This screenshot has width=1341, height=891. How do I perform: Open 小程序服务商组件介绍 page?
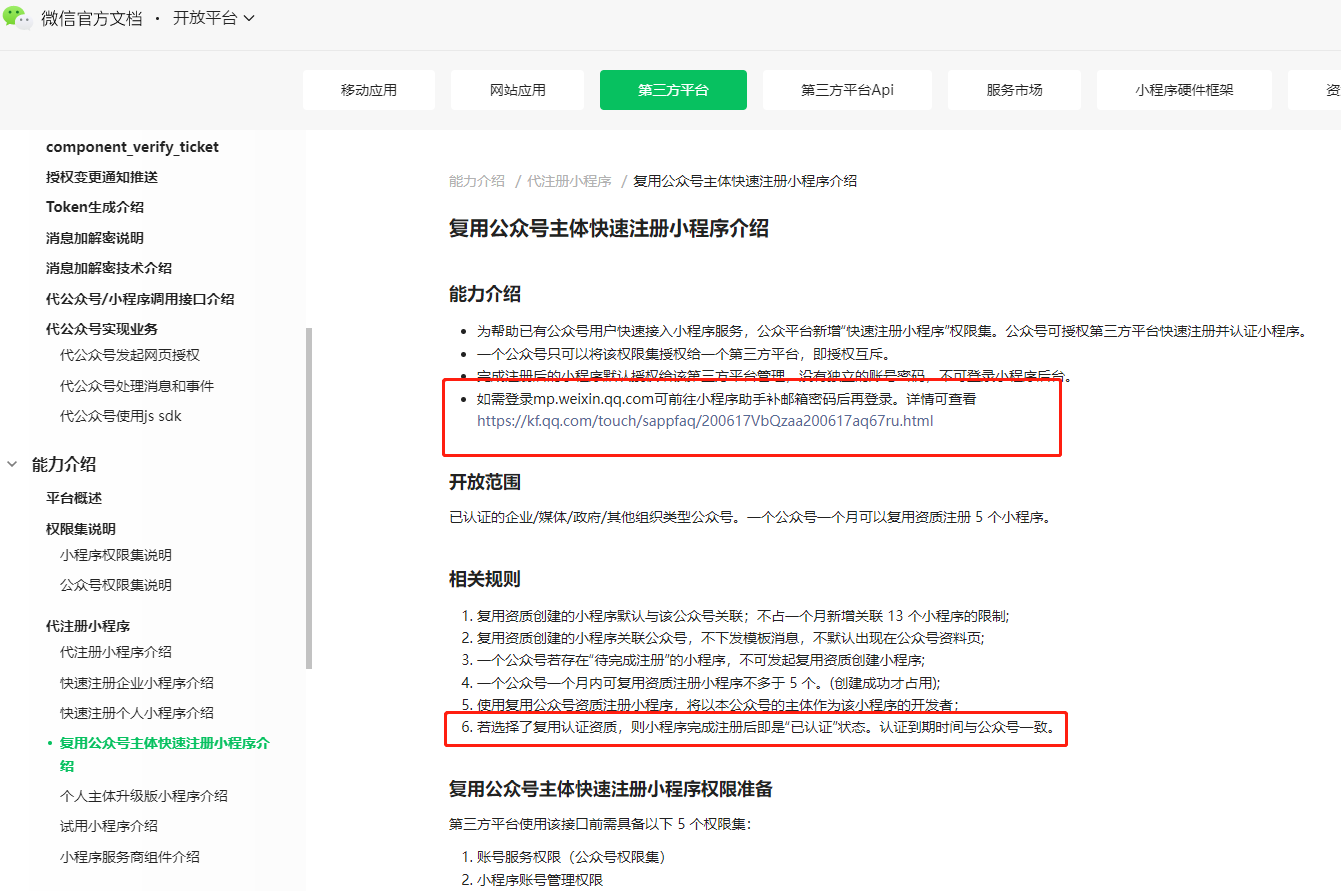coord(130,857)
